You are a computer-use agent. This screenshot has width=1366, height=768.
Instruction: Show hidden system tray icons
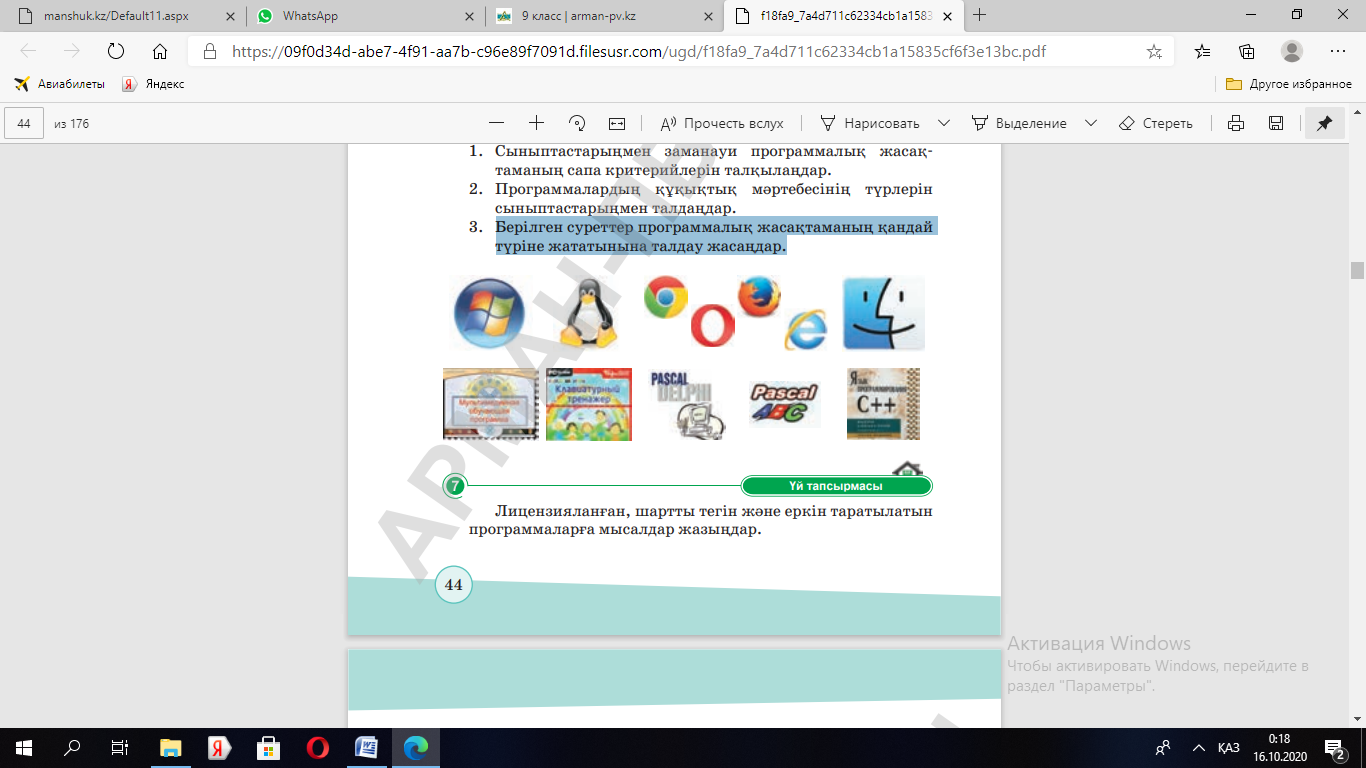tap(1199, 747)
